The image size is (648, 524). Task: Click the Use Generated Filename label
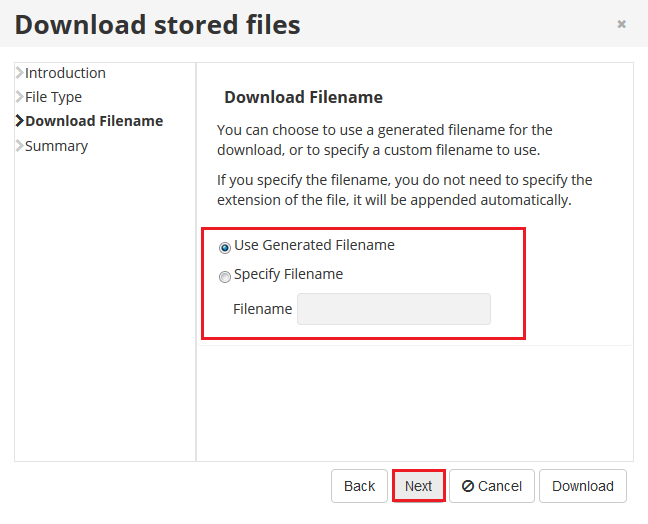314,245
